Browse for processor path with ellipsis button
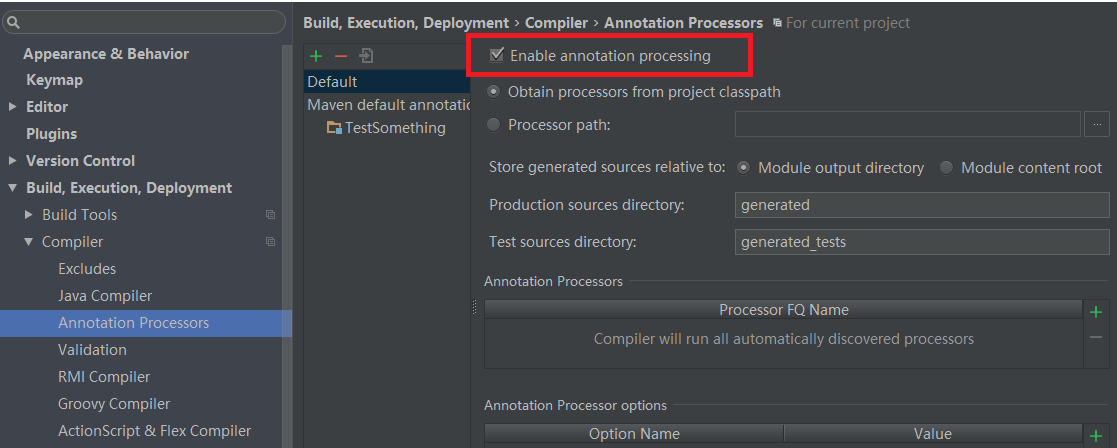 pyautogui.click(x=1097, y=125)
